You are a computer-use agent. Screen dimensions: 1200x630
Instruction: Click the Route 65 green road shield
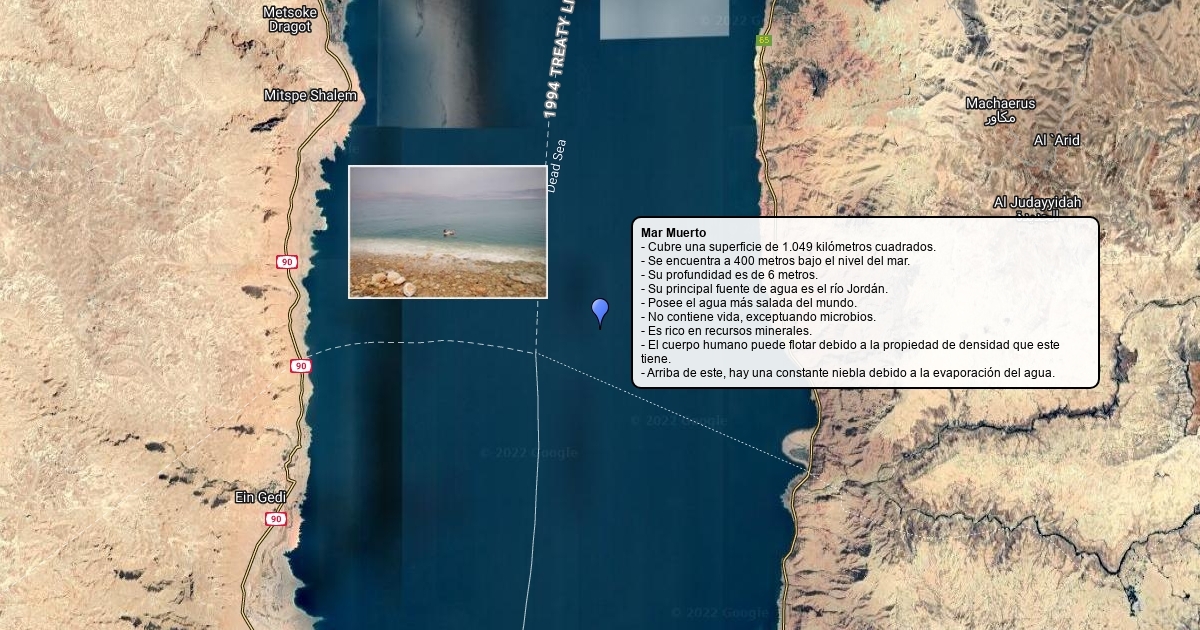pos(764,40)
